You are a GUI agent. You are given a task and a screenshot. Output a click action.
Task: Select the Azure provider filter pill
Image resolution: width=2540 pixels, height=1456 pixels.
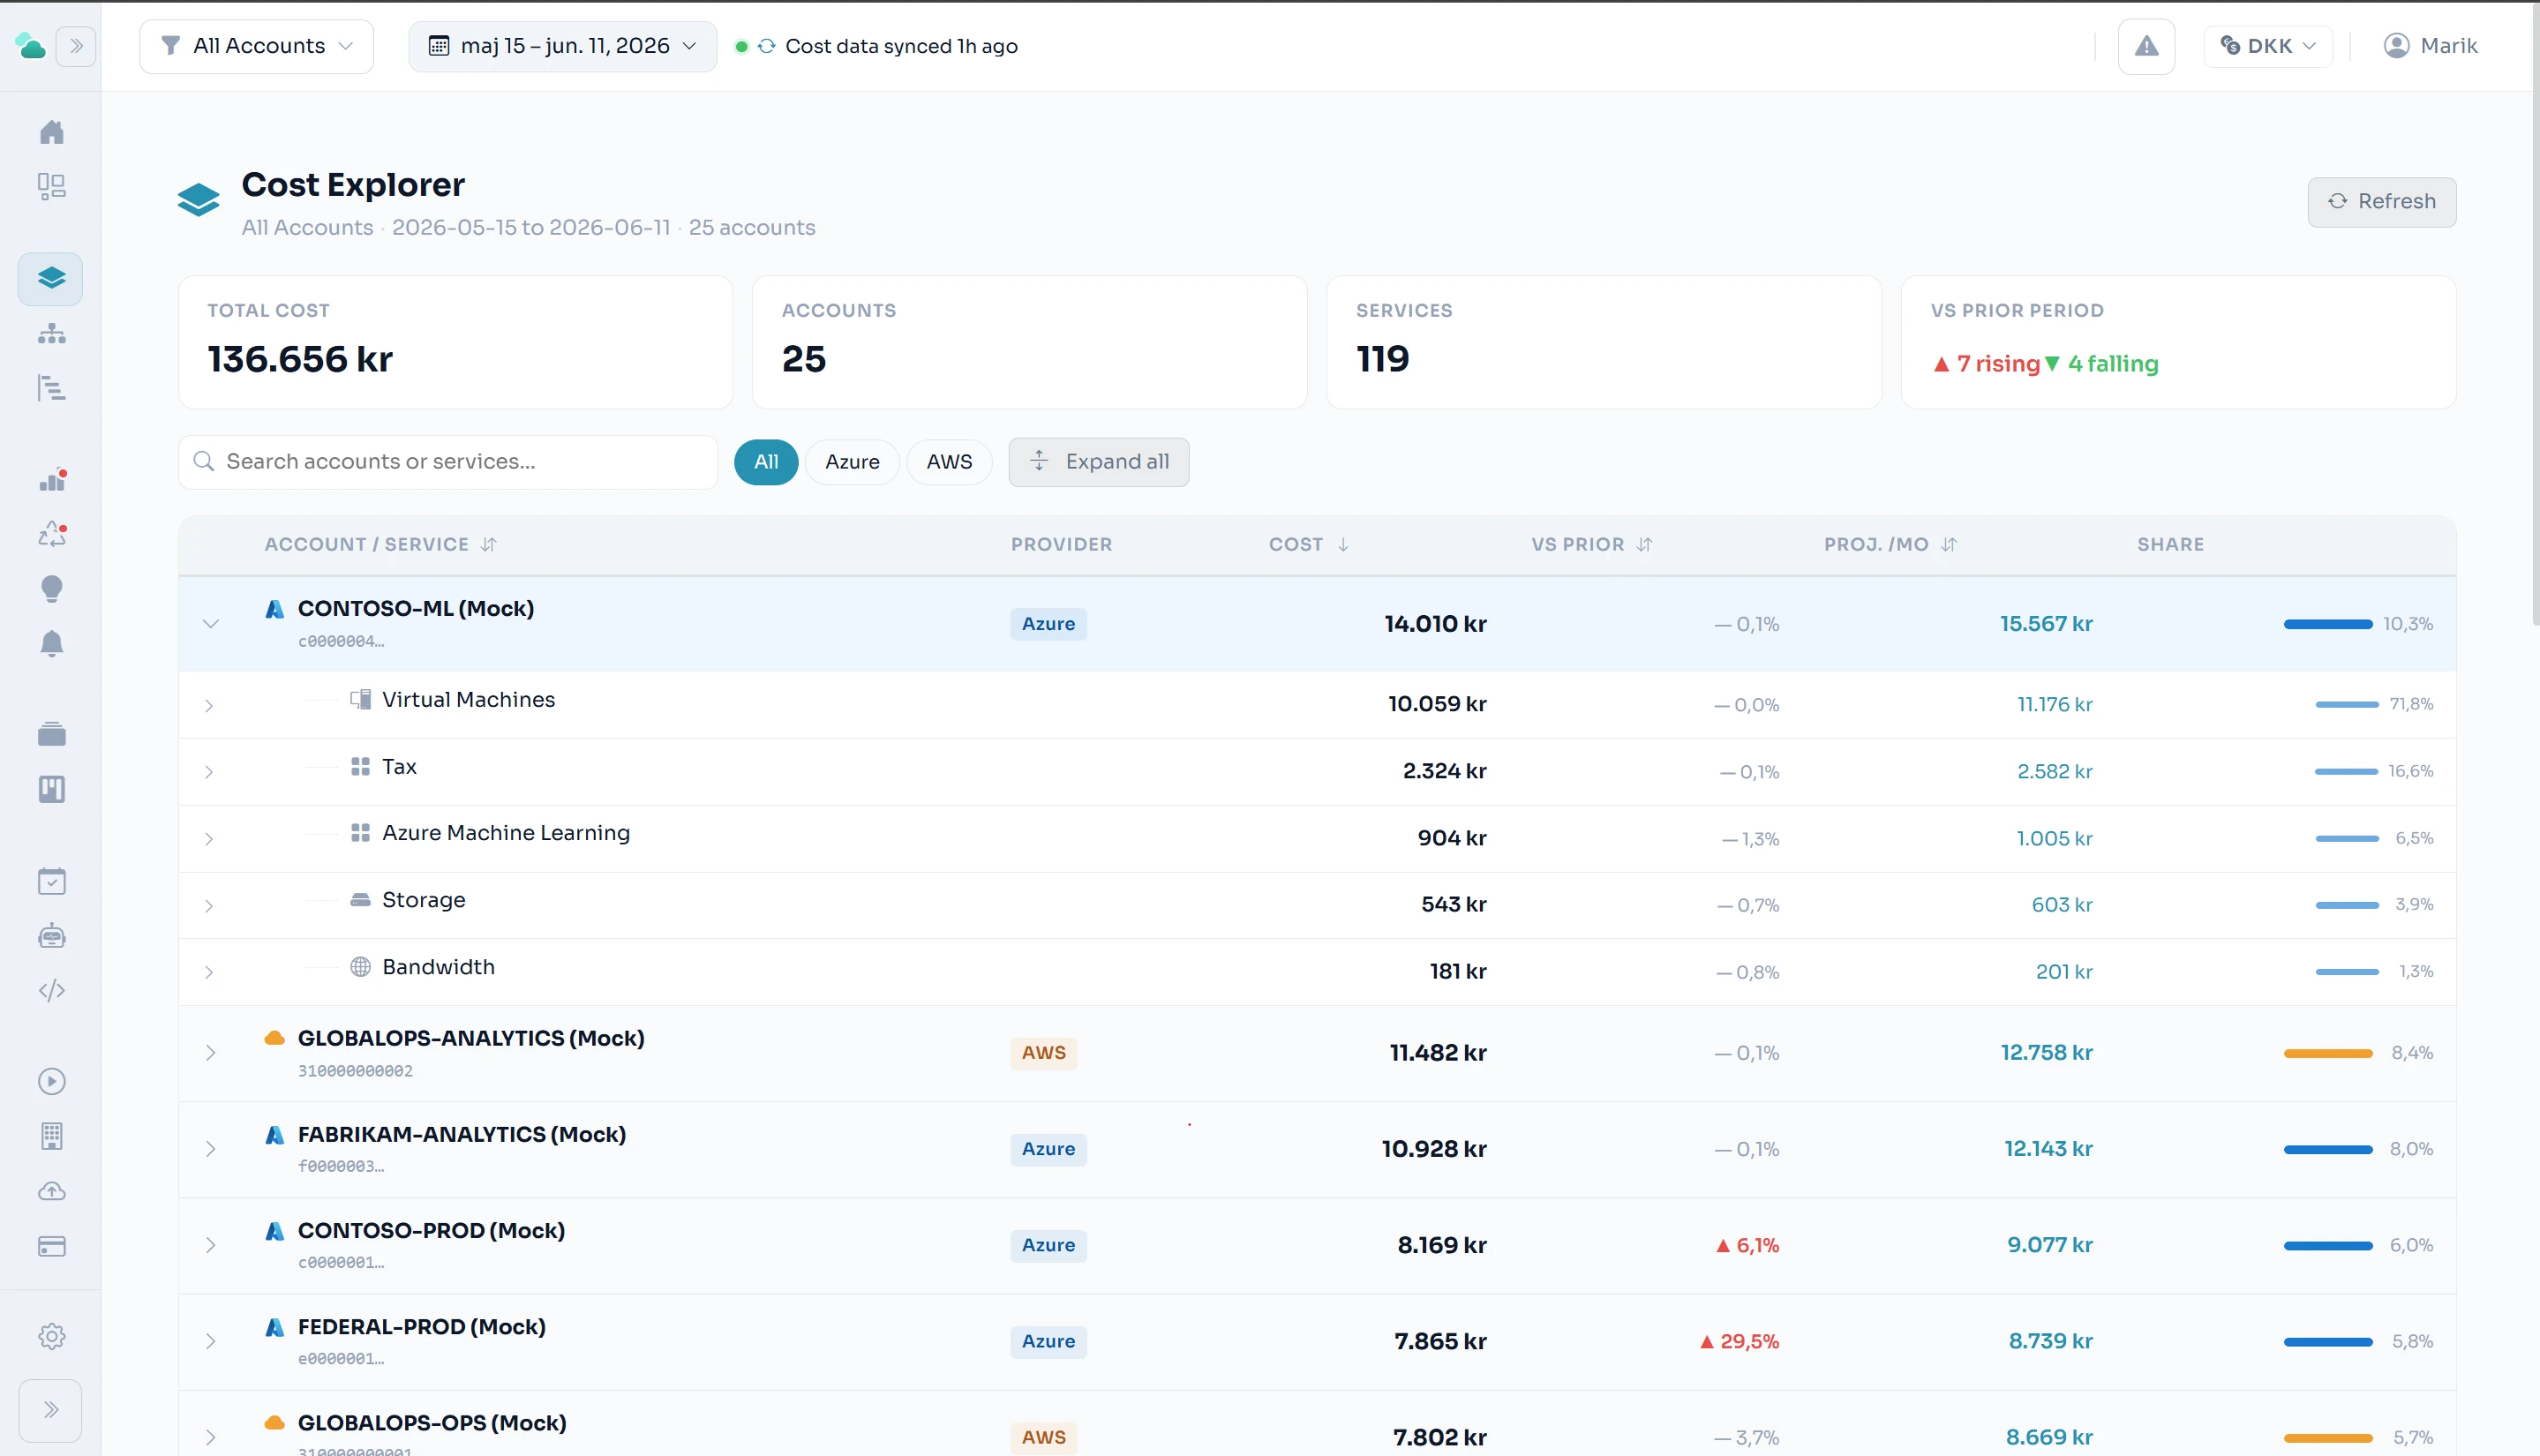(x=852, y=462)
